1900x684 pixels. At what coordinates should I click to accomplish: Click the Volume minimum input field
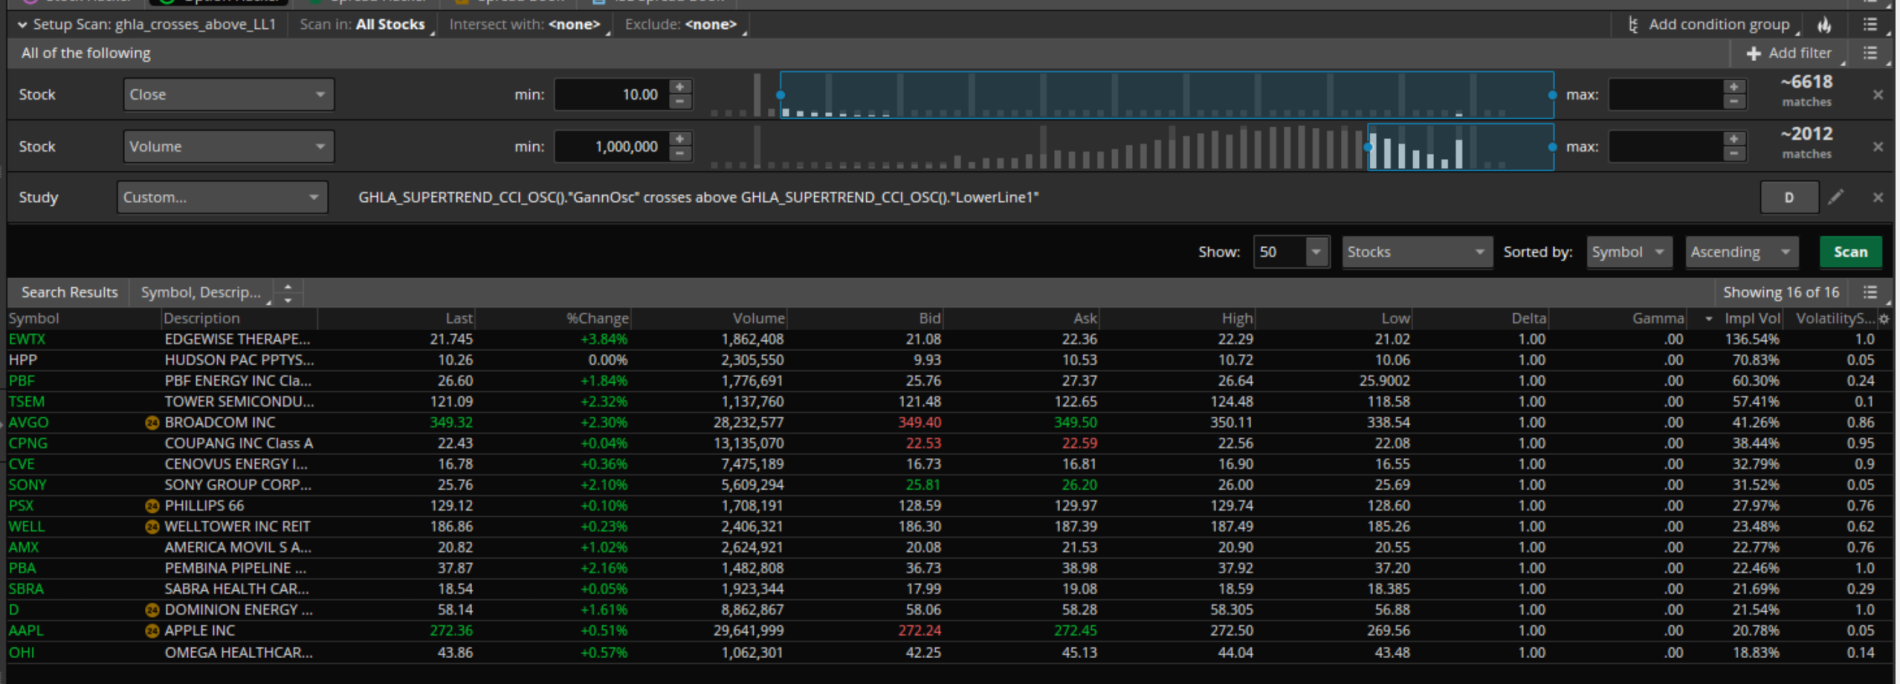610,147
